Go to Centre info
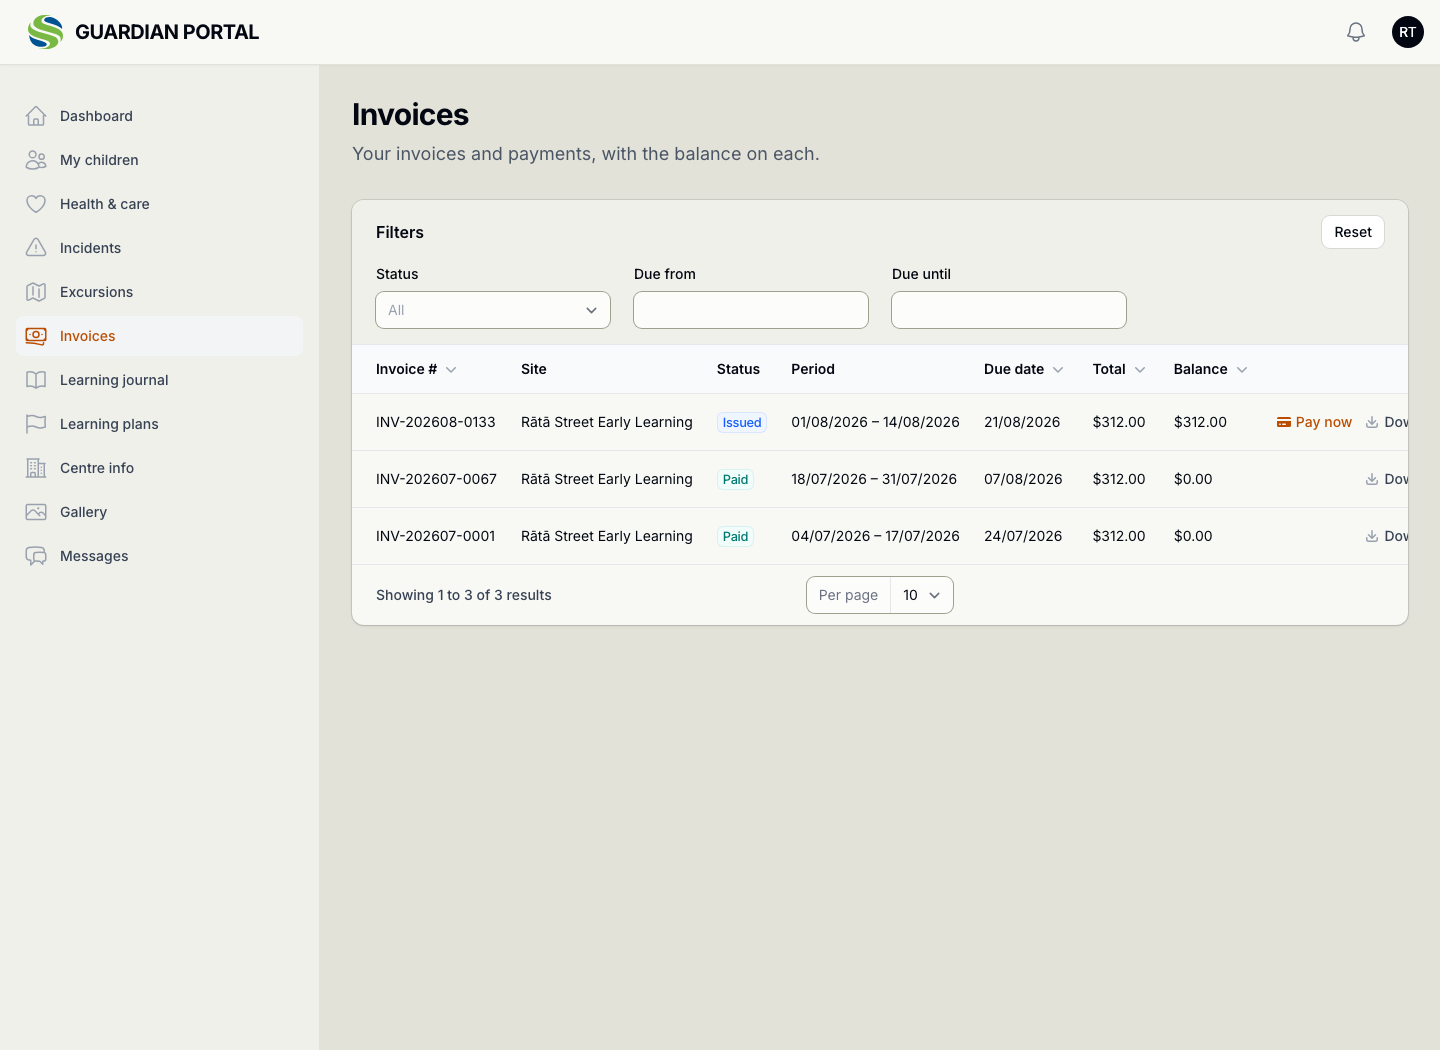Screen dimensions: 1440x1050 [x=160, y=468]
